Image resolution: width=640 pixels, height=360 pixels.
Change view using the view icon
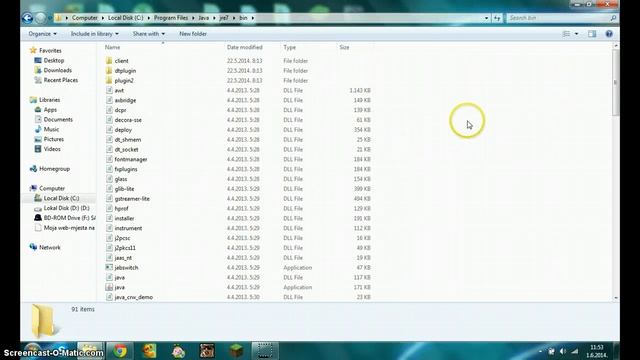566,34
